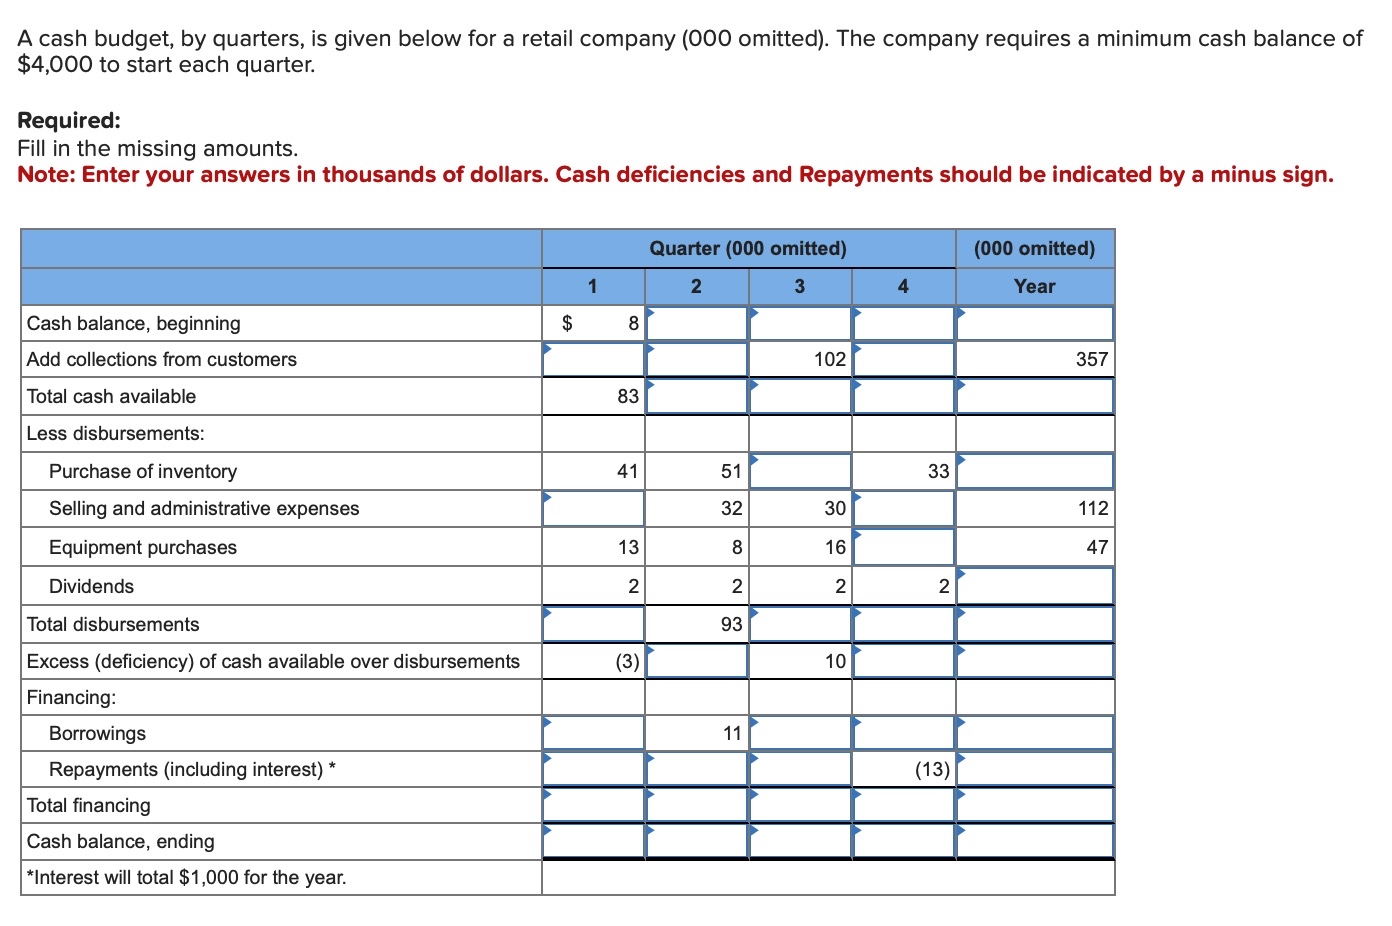Click Quarter 3 beginning cash balance field
The height and width of the screenshot is (926, 1392).
(801, 323)
